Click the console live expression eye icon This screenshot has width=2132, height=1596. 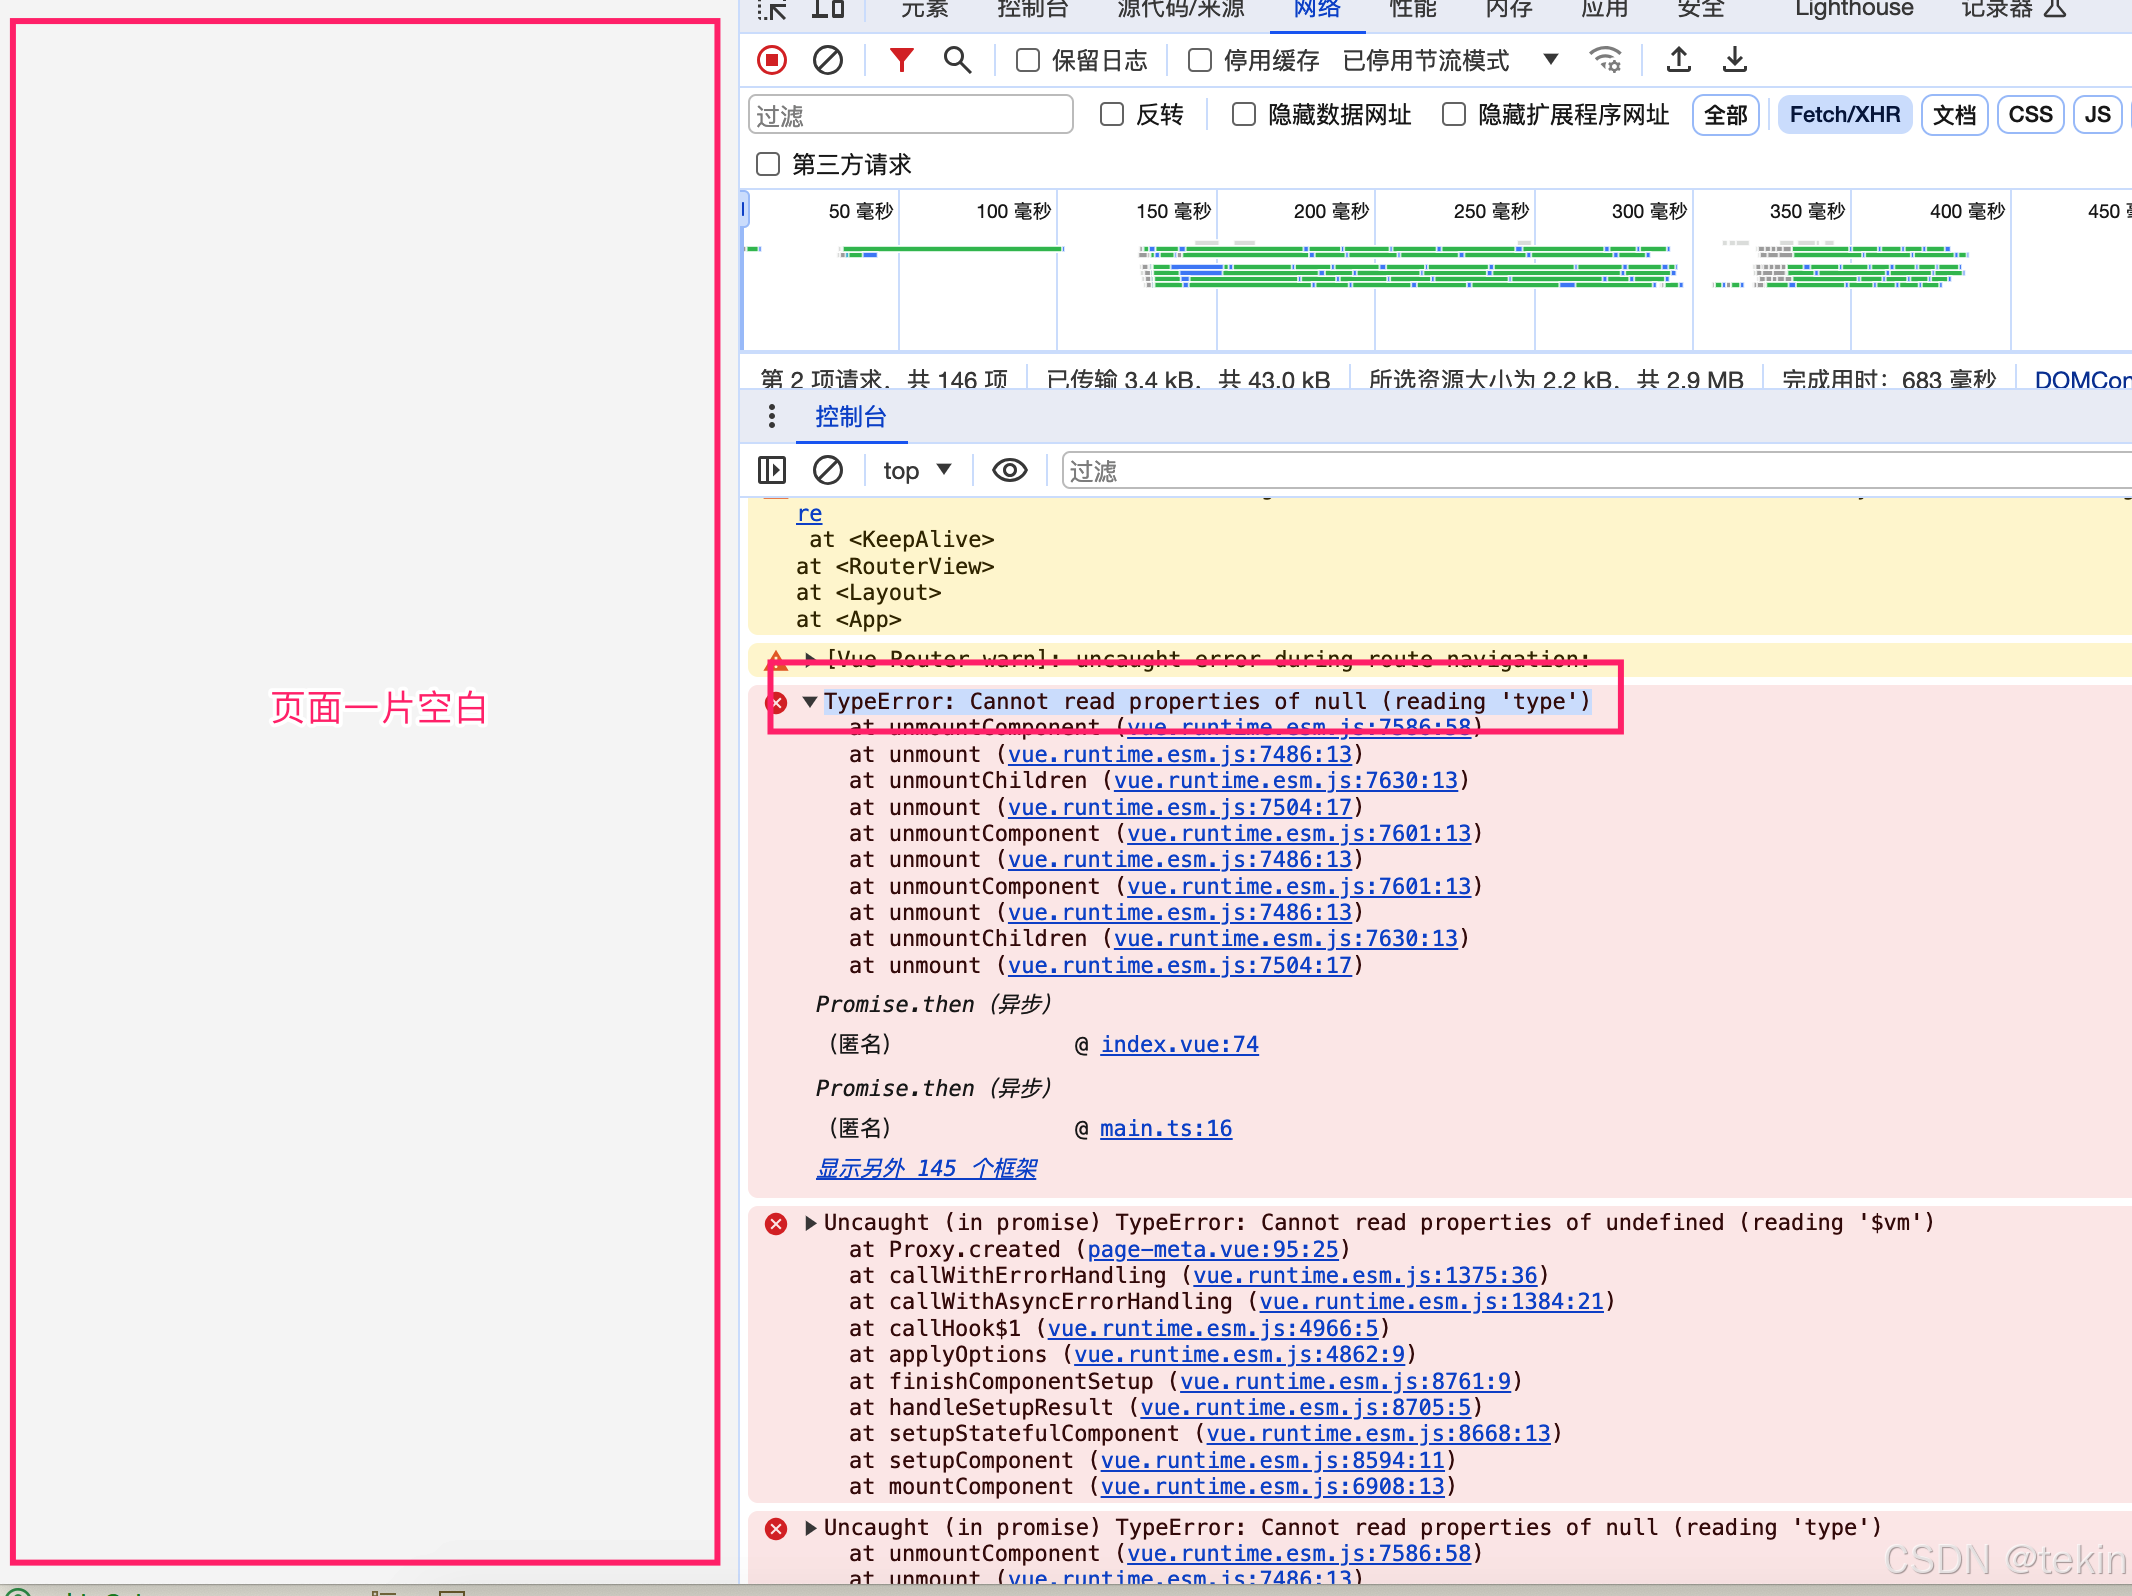(x=1009, y=470)
